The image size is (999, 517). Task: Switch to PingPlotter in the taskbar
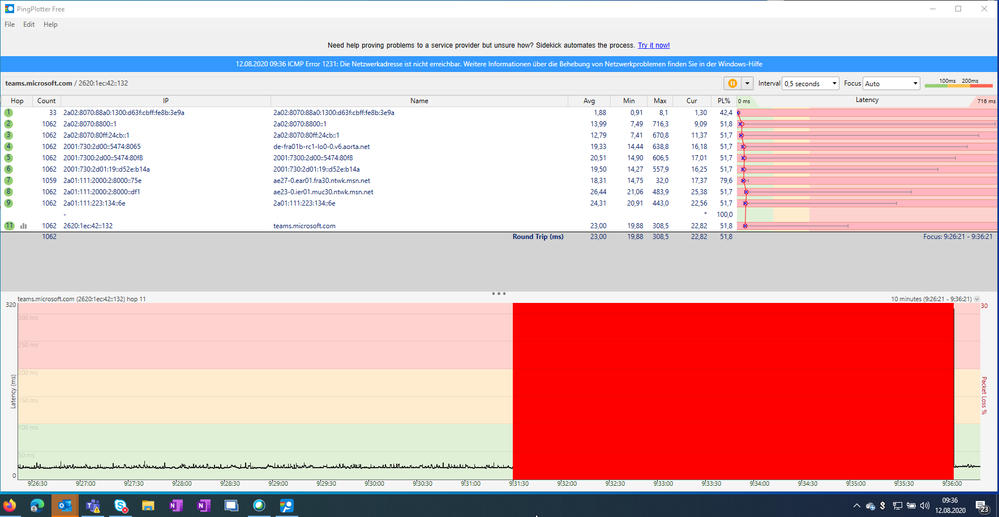pyautogui.click(x=287, y=506)
